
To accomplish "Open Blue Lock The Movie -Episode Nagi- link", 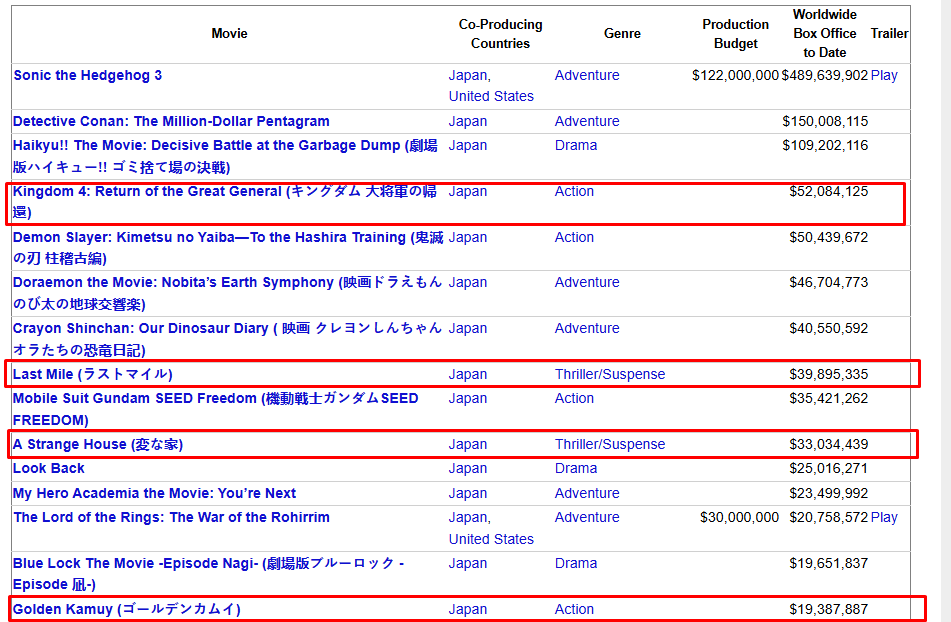I will click(x=208, y=574).
